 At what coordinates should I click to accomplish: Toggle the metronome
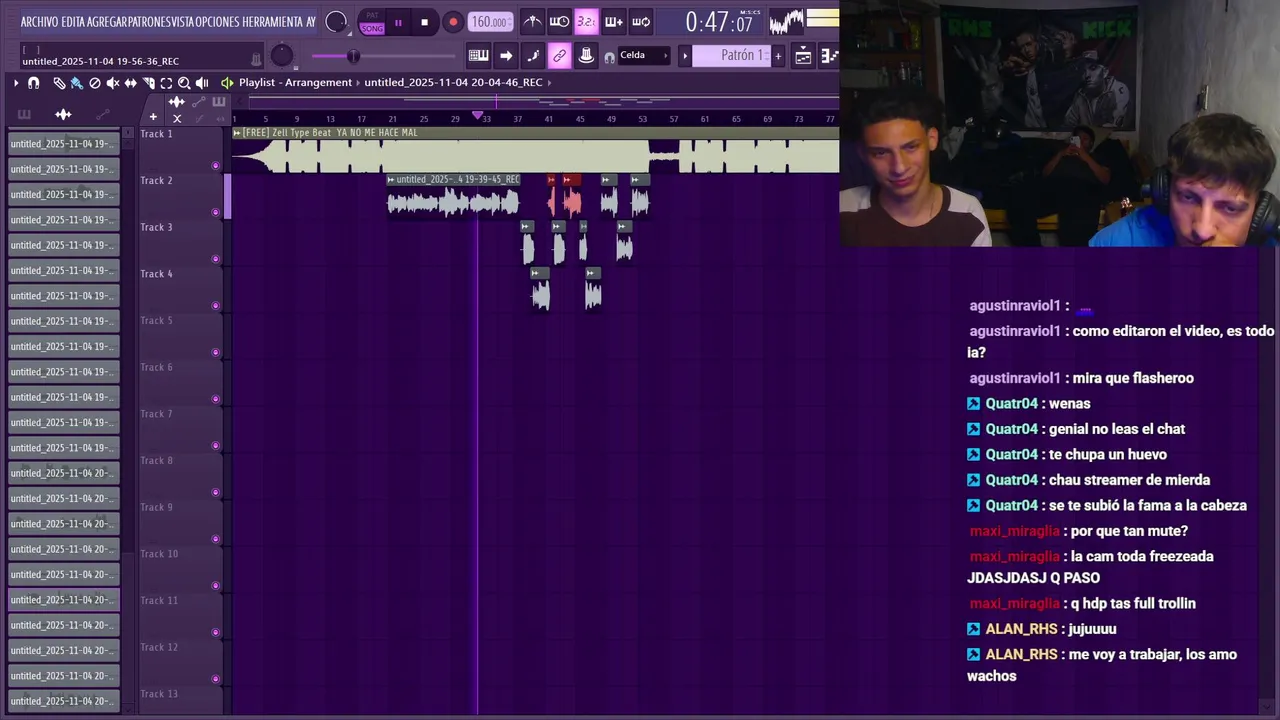tap(533, 21)
